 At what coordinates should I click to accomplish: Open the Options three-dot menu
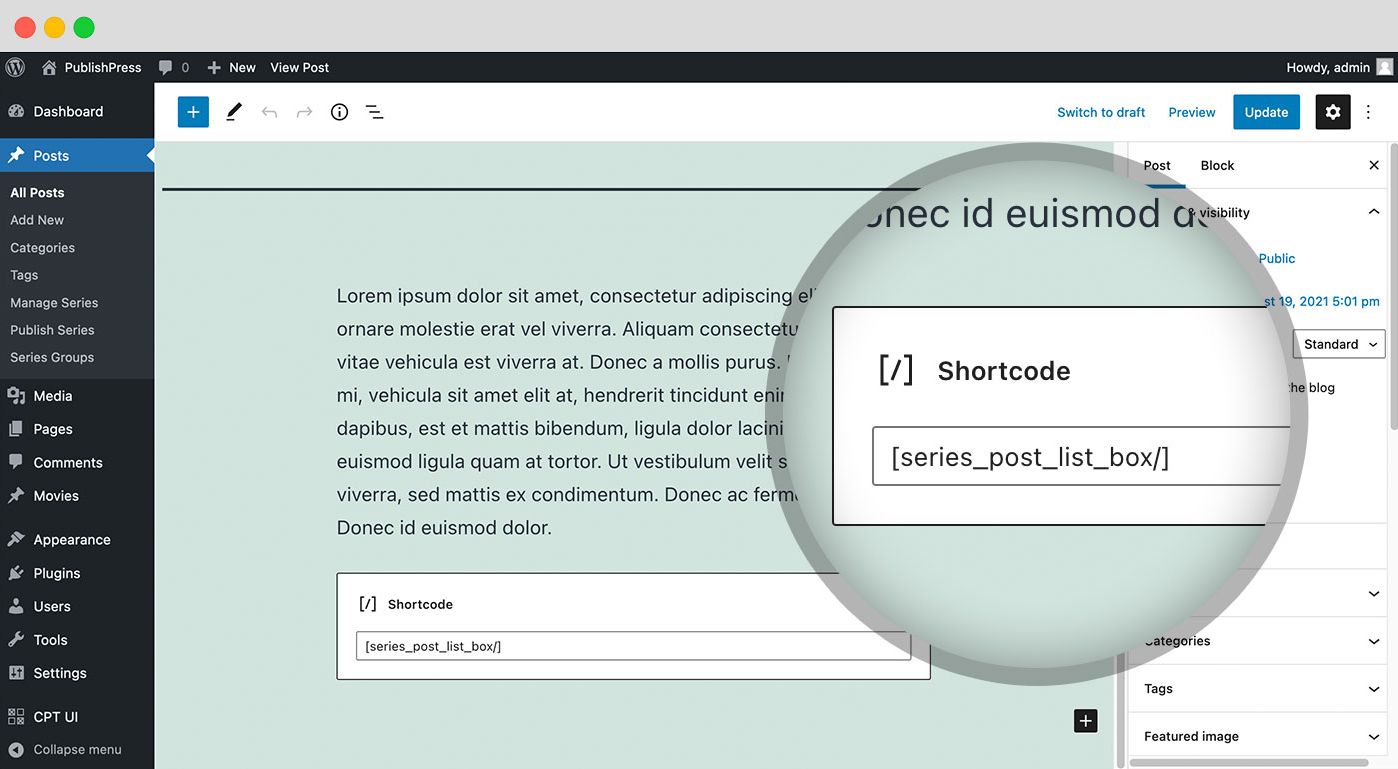pos(1368,111)
